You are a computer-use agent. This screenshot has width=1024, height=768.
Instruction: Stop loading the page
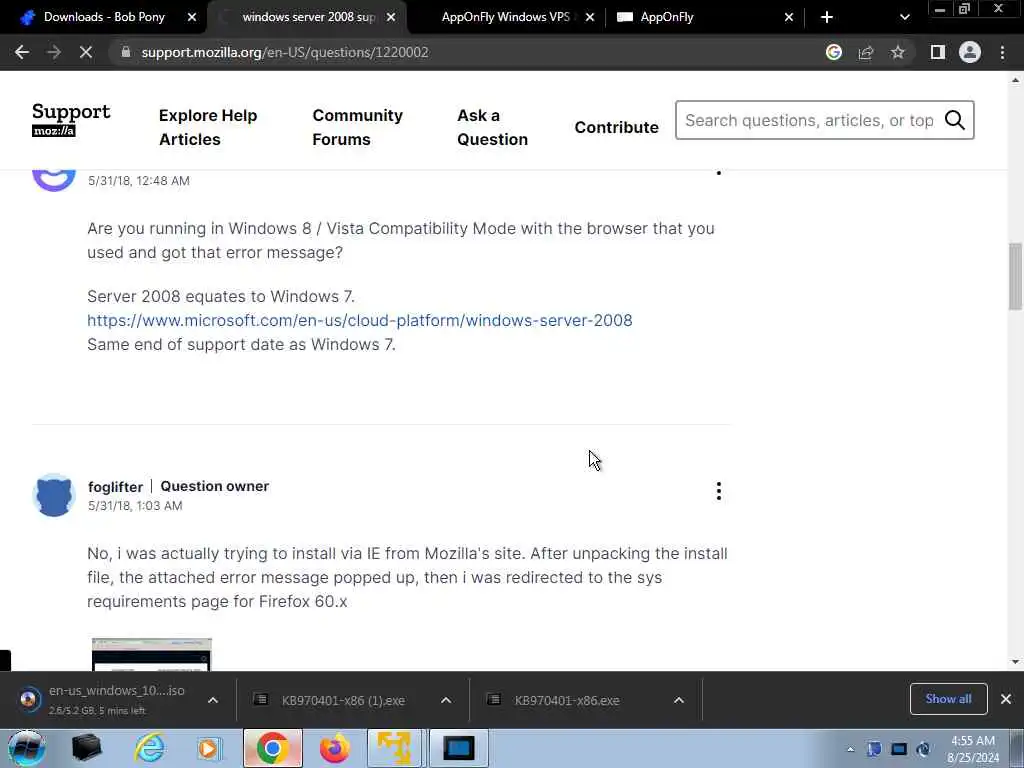click(x=86, y=52)
